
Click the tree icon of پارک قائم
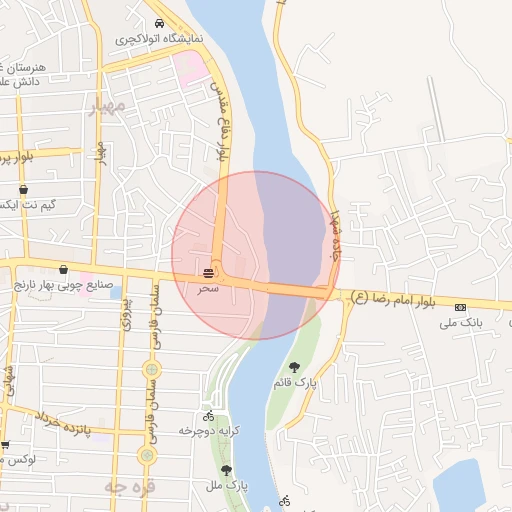[x=294, y=368]
